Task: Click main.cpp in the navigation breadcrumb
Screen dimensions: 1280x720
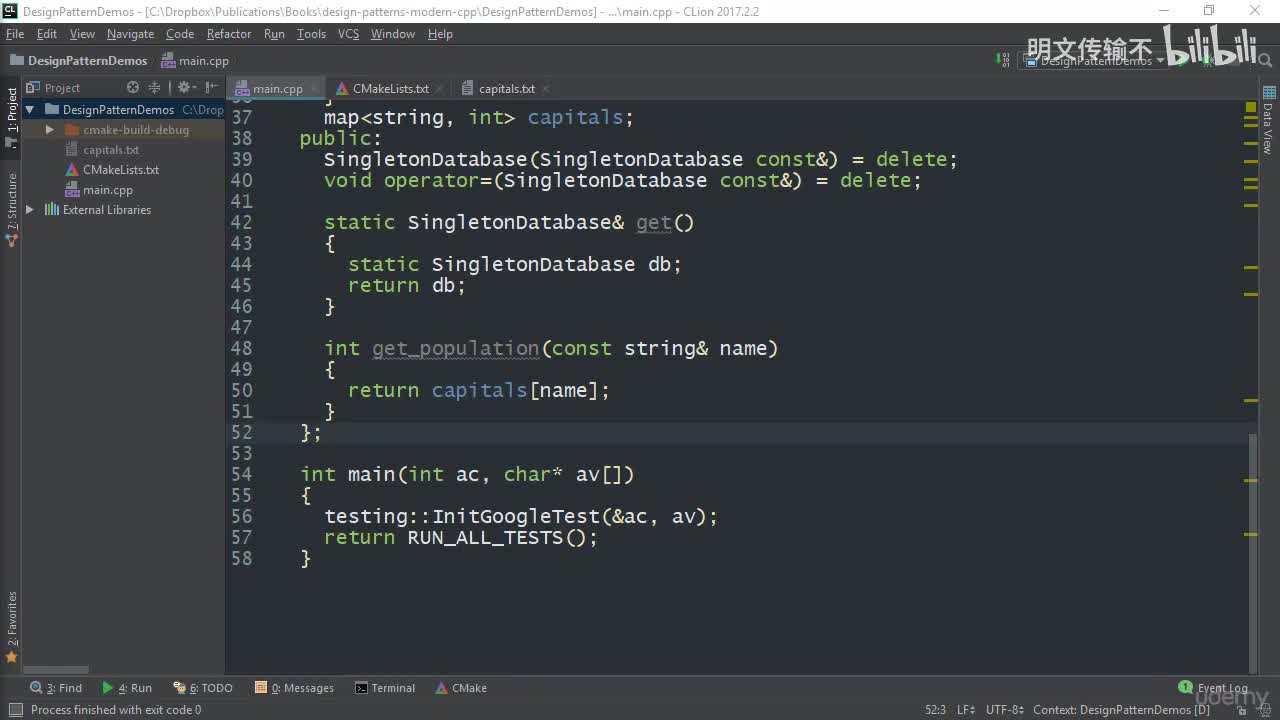Action: (x=195, y=61)
